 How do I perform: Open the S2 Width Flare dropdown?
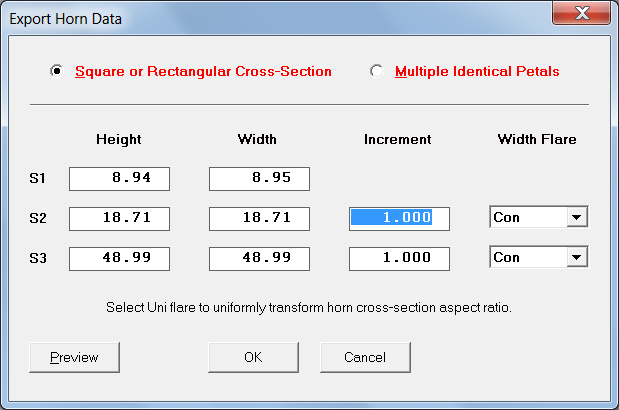coord(576,217)
